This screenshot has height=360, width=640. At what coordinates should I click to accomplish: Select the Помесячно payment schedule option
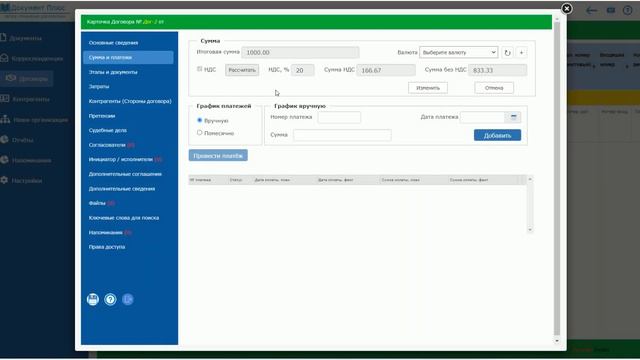(200, 133)
